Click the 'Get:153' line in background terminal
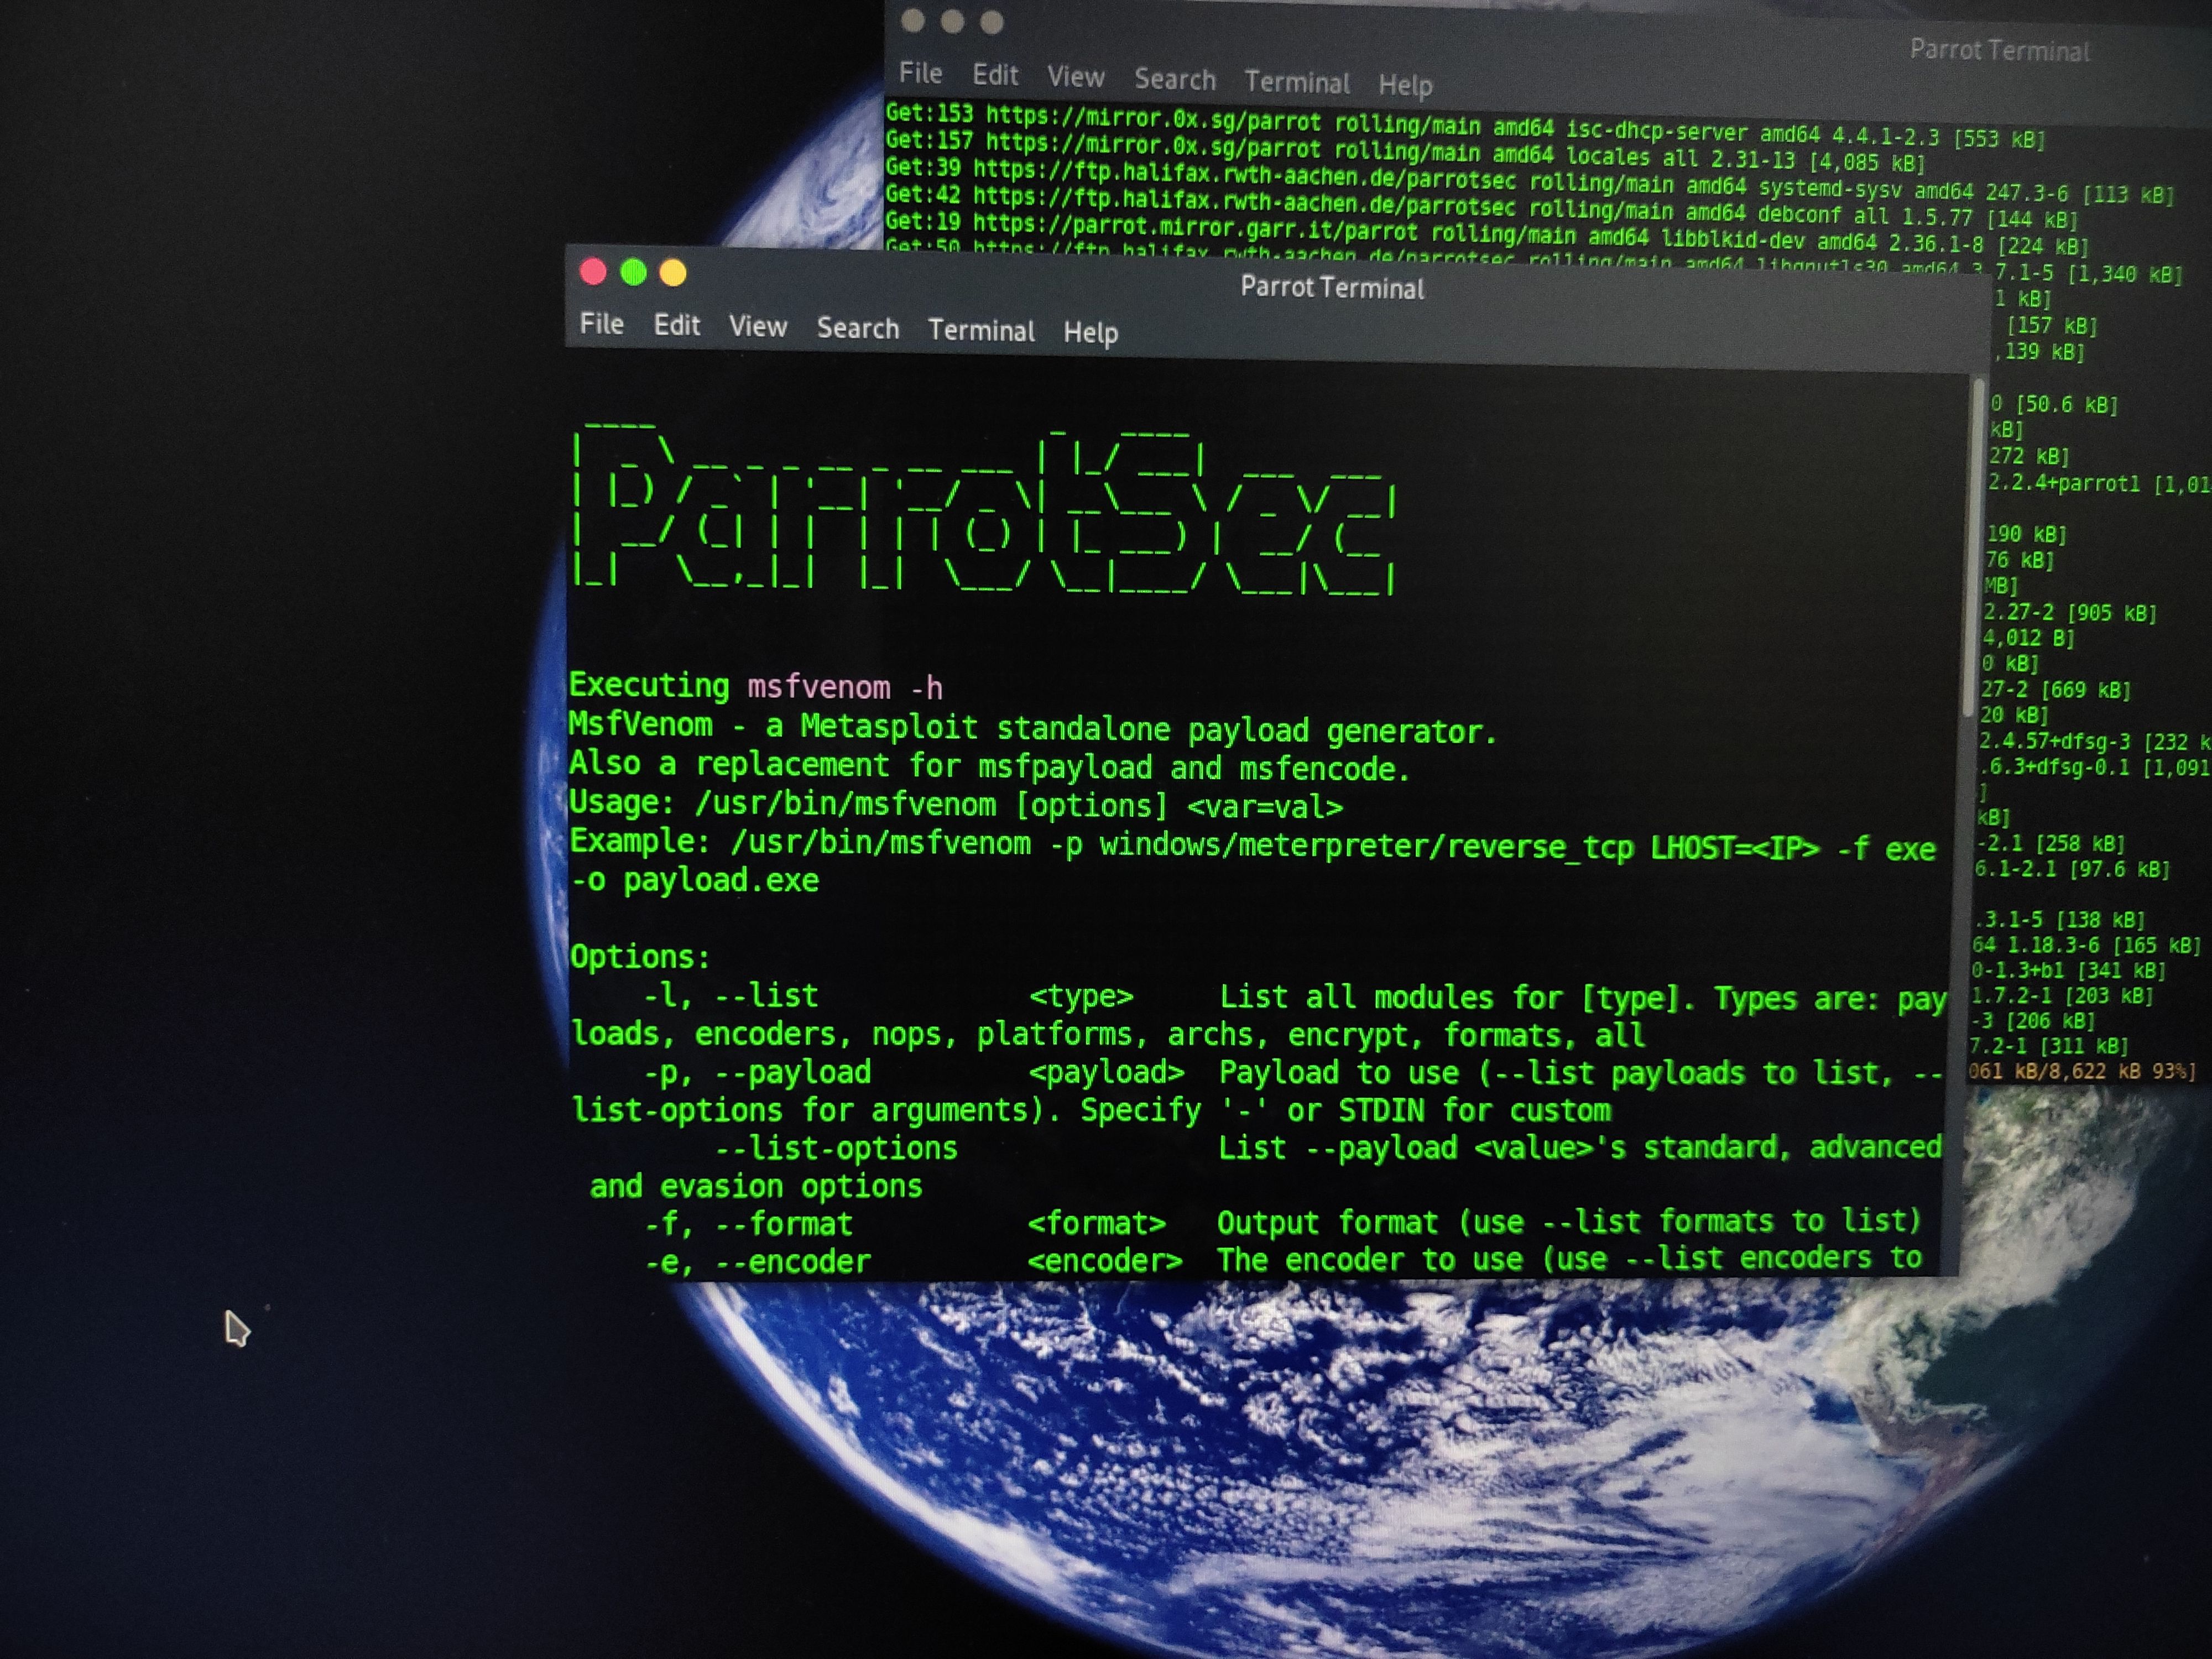 [1465, 126]
